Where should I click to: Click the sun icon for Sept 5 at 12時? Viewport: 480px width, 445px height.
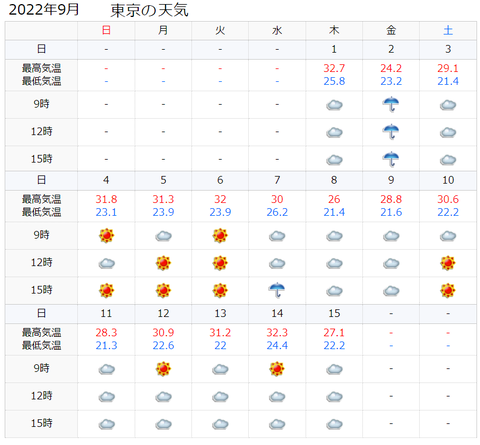[x=163, y=263]
